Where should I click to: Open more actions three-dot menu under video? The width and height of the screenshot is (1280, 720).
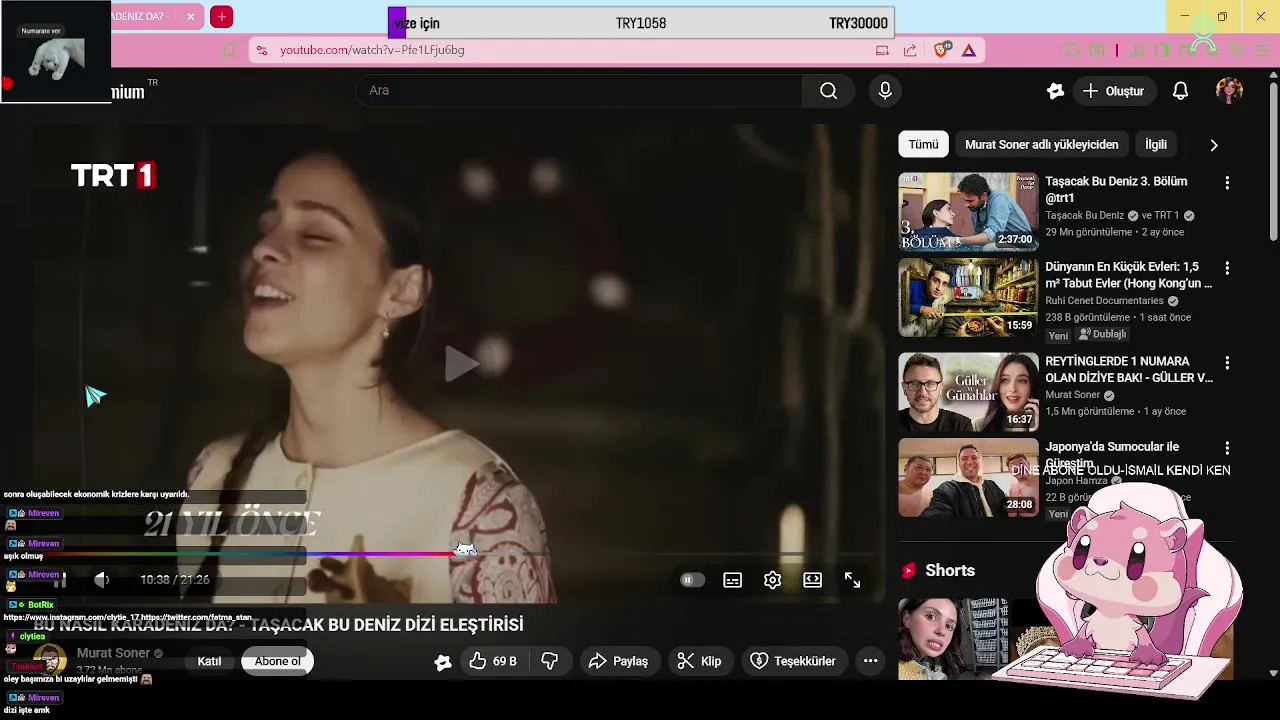pyautogui.click(x=870, y=661)
